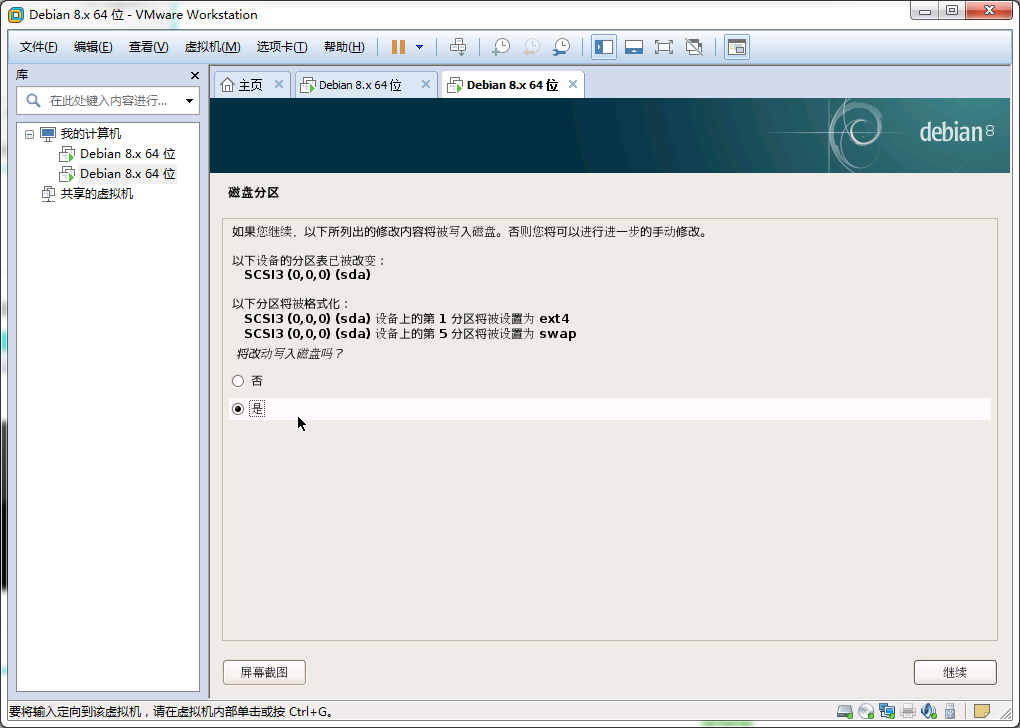This screenshot has height=728, width=1020.
Task: Click the CD/DVD drive status icon
Action: tap(866, 711)
